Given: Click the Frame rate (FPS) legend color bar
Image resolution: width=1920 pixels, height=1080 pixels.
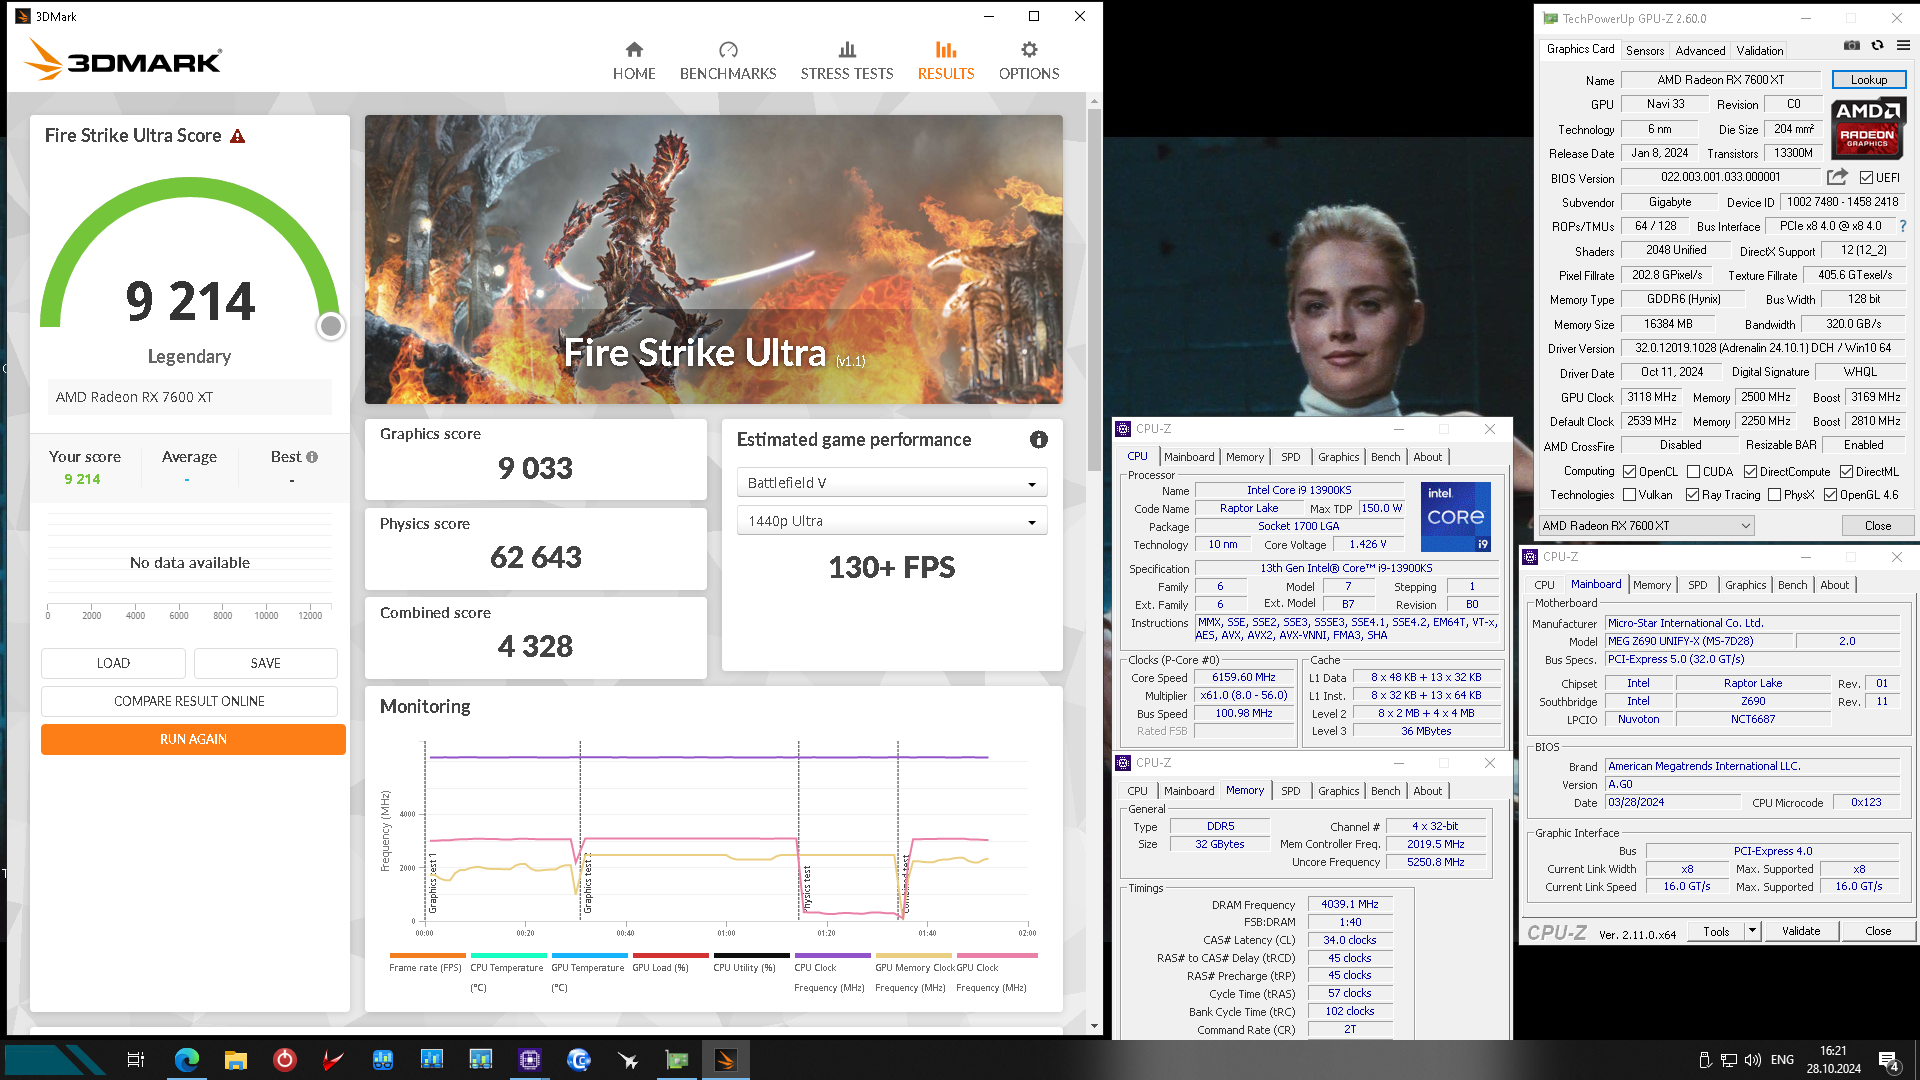Looking at the screenshot, I should point(428,956).
